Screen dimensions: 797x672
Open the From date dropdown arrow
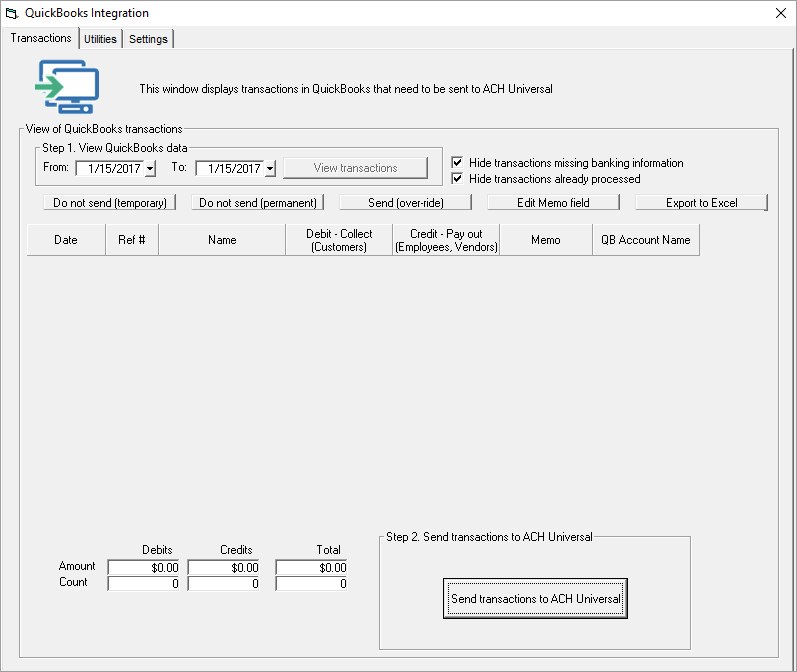pos(150,168)
